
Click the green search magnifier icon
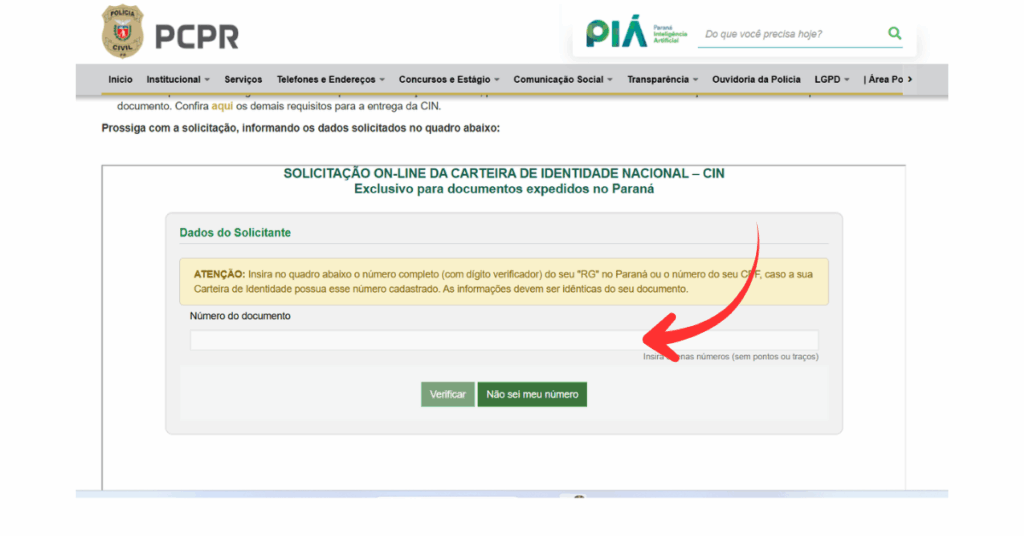coord(894,34)
